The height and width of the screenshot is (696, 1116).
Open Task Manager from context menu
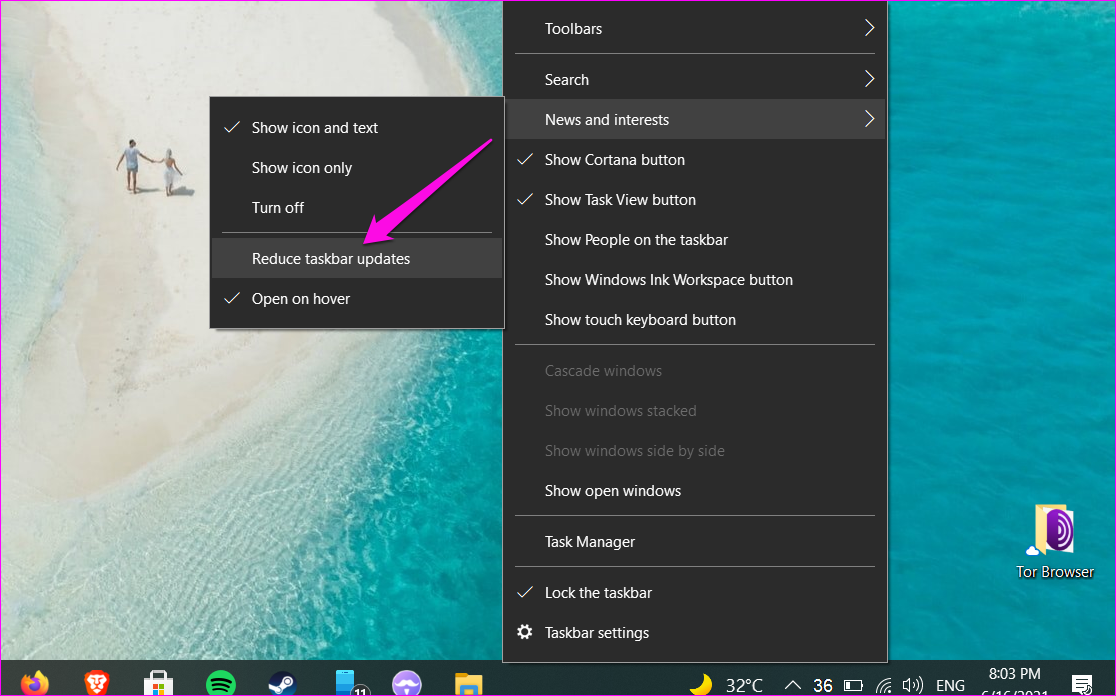(x=695, y=542)
